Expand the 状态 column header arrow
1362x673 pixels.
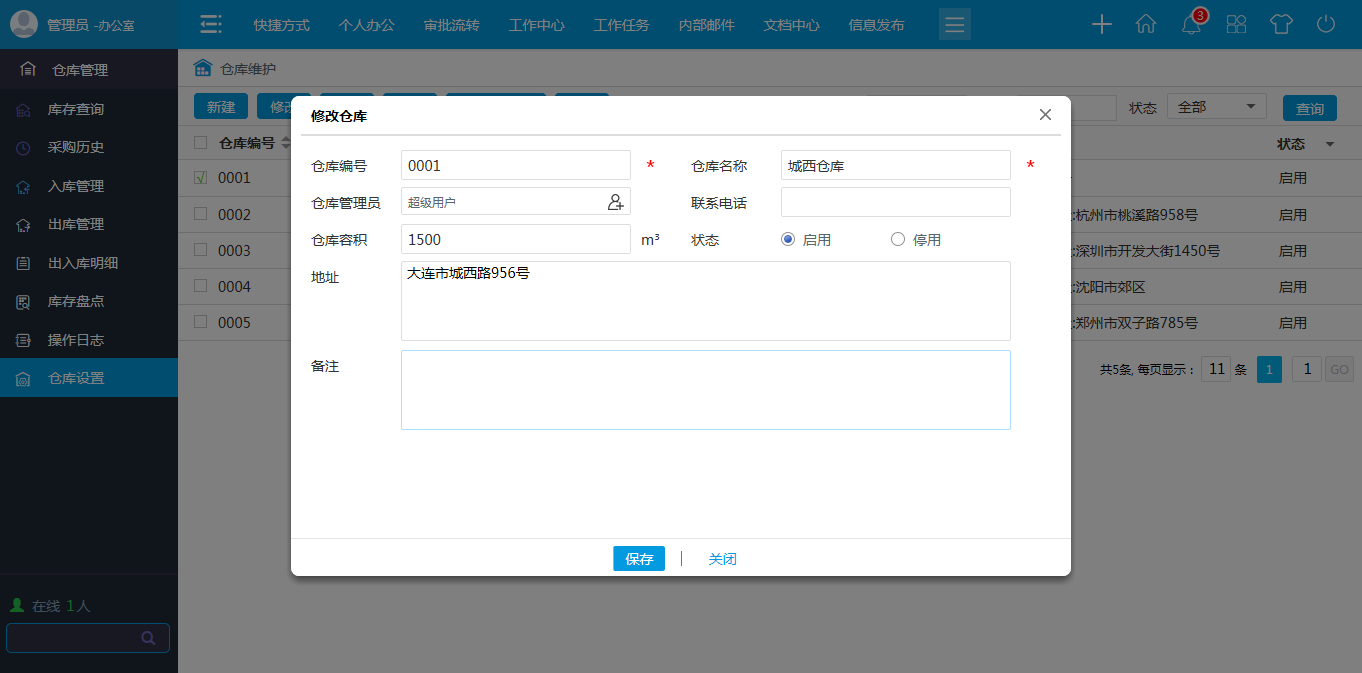1329,145
